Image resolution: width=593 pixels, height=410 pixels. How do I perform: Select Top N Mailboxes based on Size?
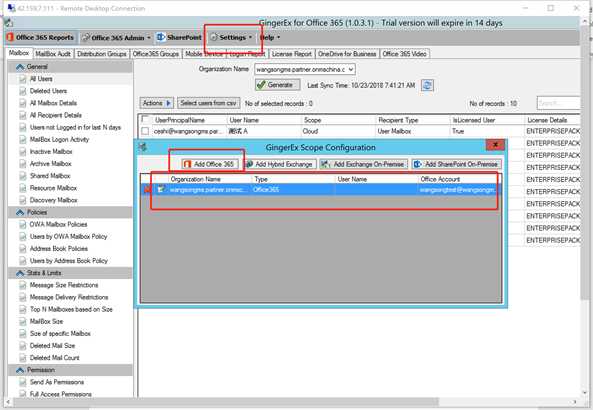[x=71, y=309]
